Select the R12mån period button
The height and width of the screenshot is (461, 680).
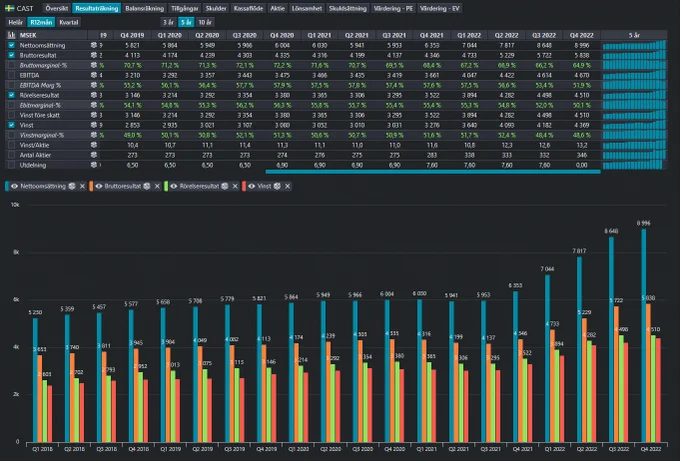[41, 22]
